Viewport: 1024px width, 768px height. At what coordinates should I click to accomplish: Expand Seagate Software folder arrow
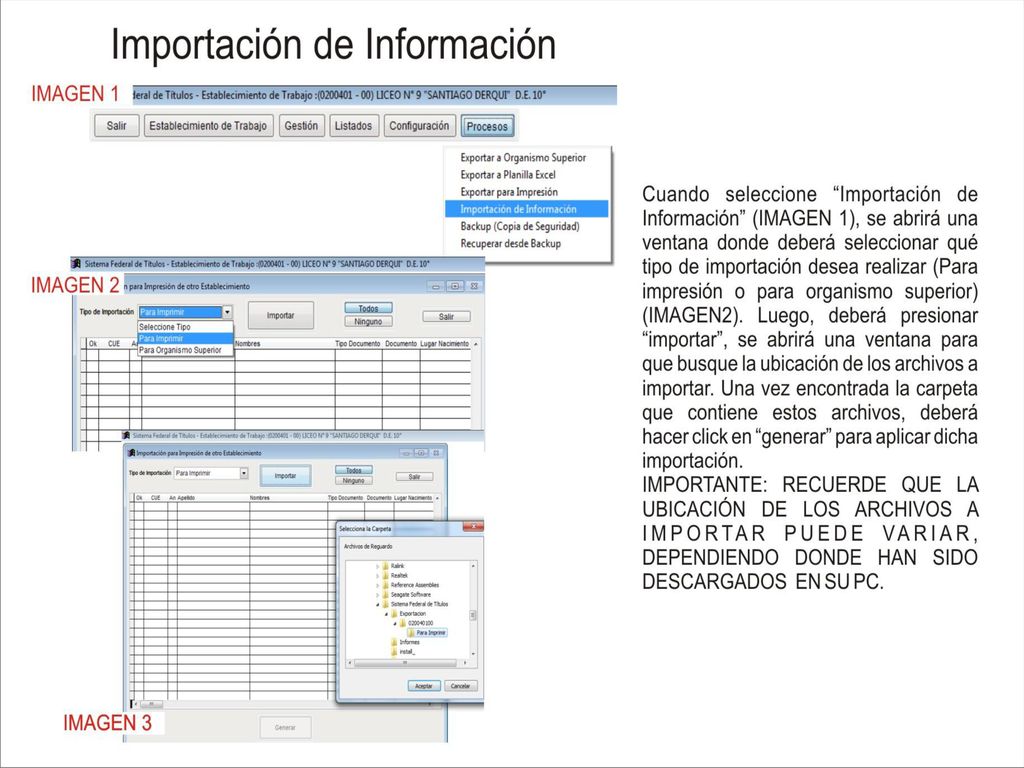point(377,594)
